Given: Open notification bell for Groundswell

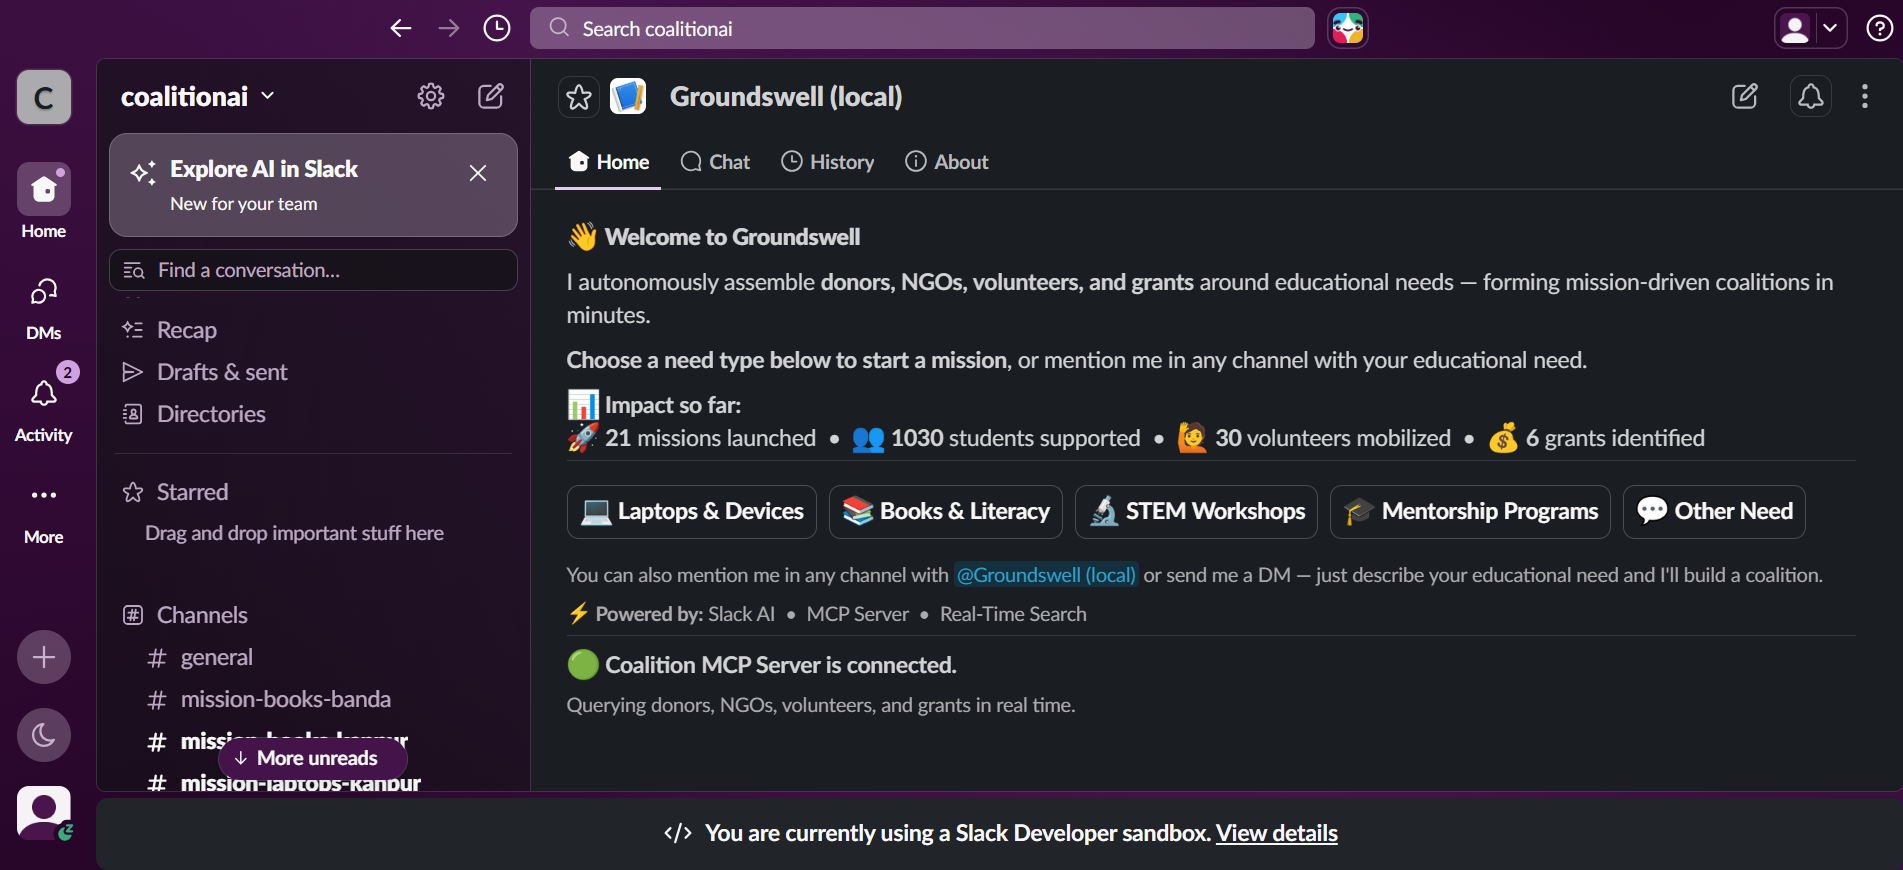Looking at the screenshot, I should tap(1811, 96).
